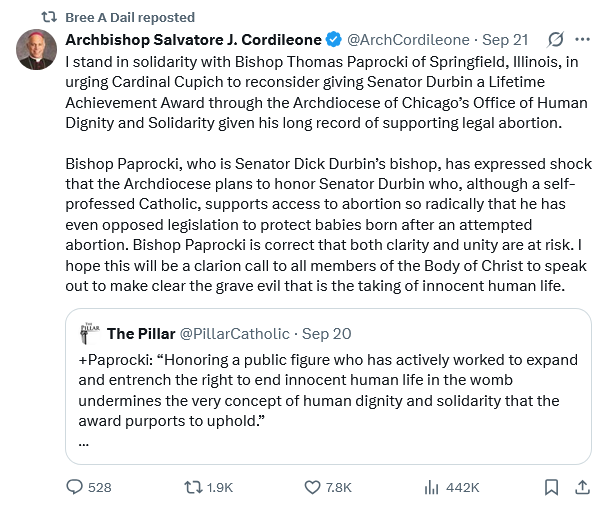Click the Sep 21 timestamp
This screenshot has width=609, height=508.
click(505, 40)
